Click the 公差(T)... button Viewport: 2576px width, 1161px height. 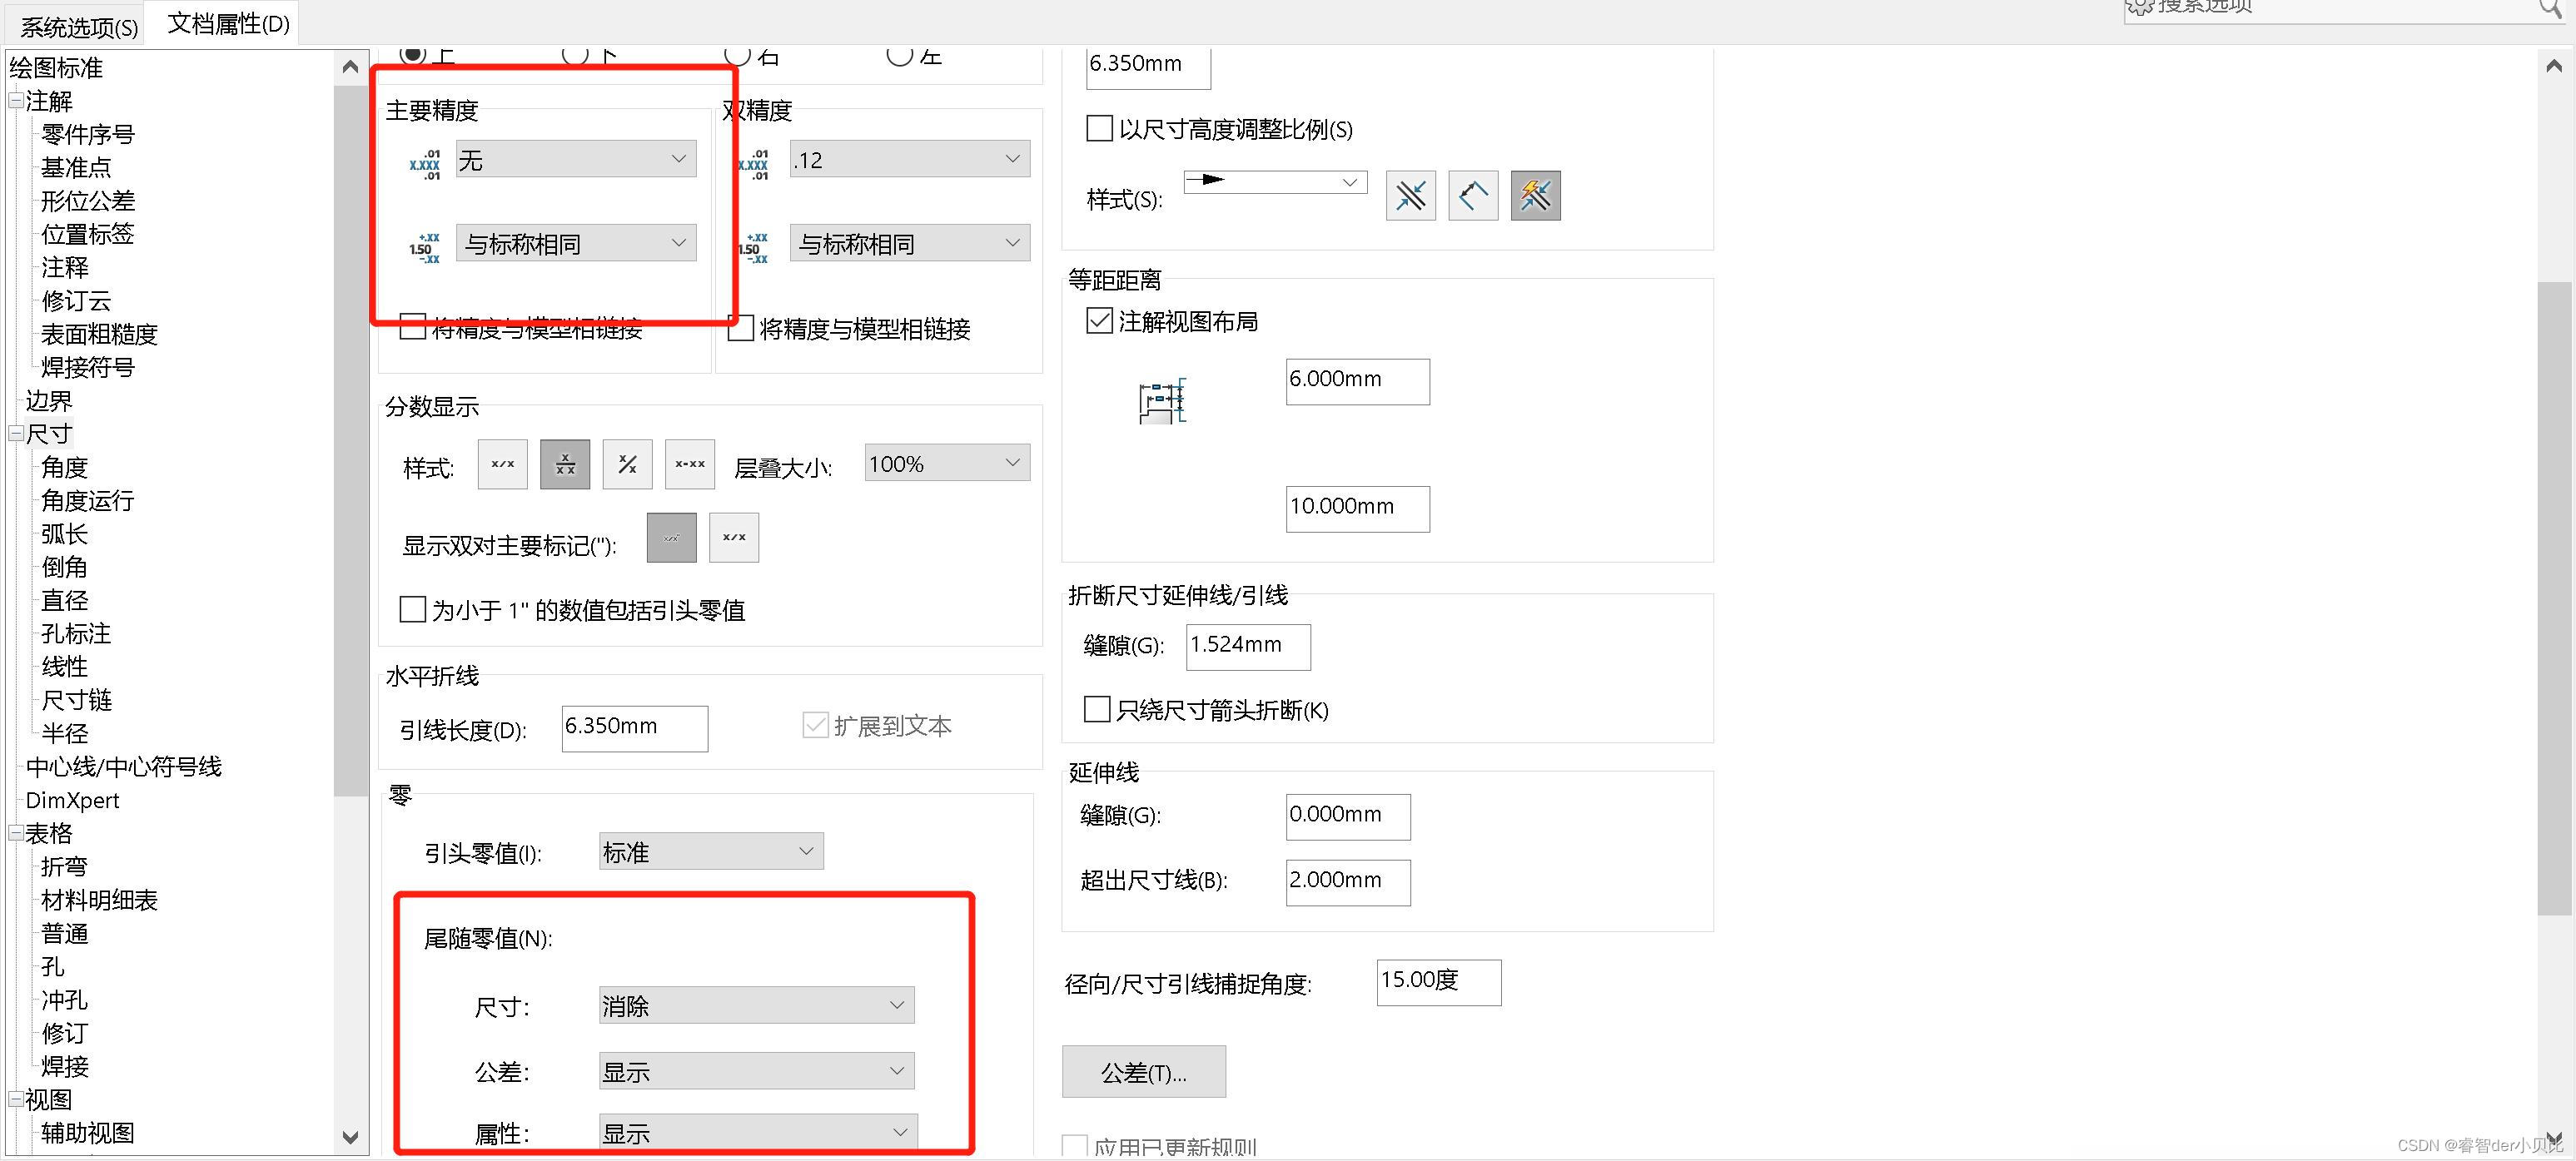(1143, 1072)
